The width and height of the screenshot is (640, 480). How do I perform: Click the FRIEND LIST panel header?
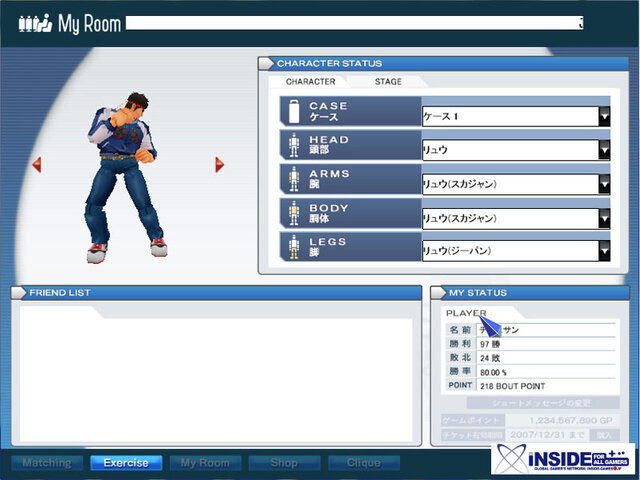(216, 293)
